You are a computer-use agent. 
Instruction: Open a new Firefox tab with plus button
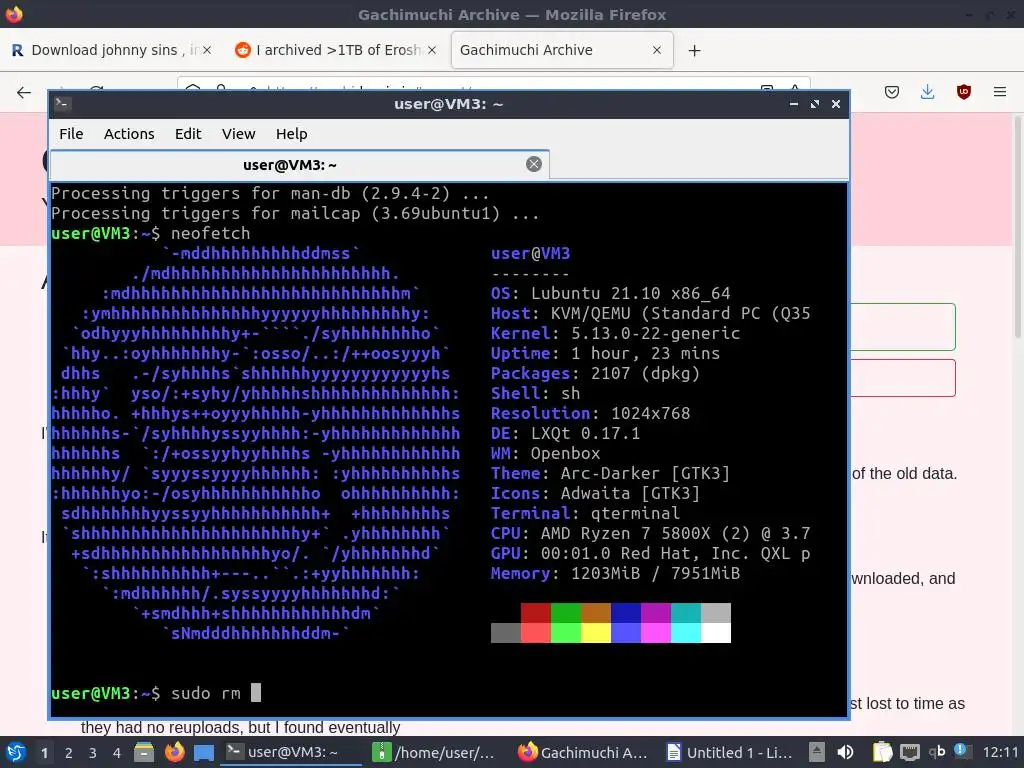pos(694,50)
